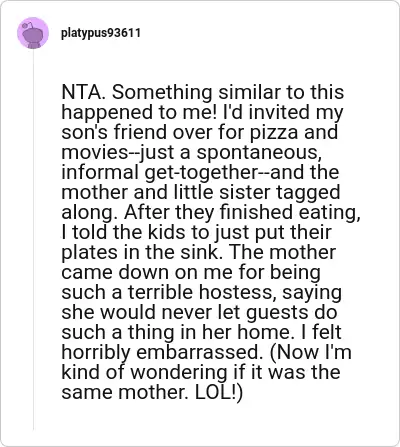Click the line 'such a thing in her home. I felt'

click(x=201, y=332)
